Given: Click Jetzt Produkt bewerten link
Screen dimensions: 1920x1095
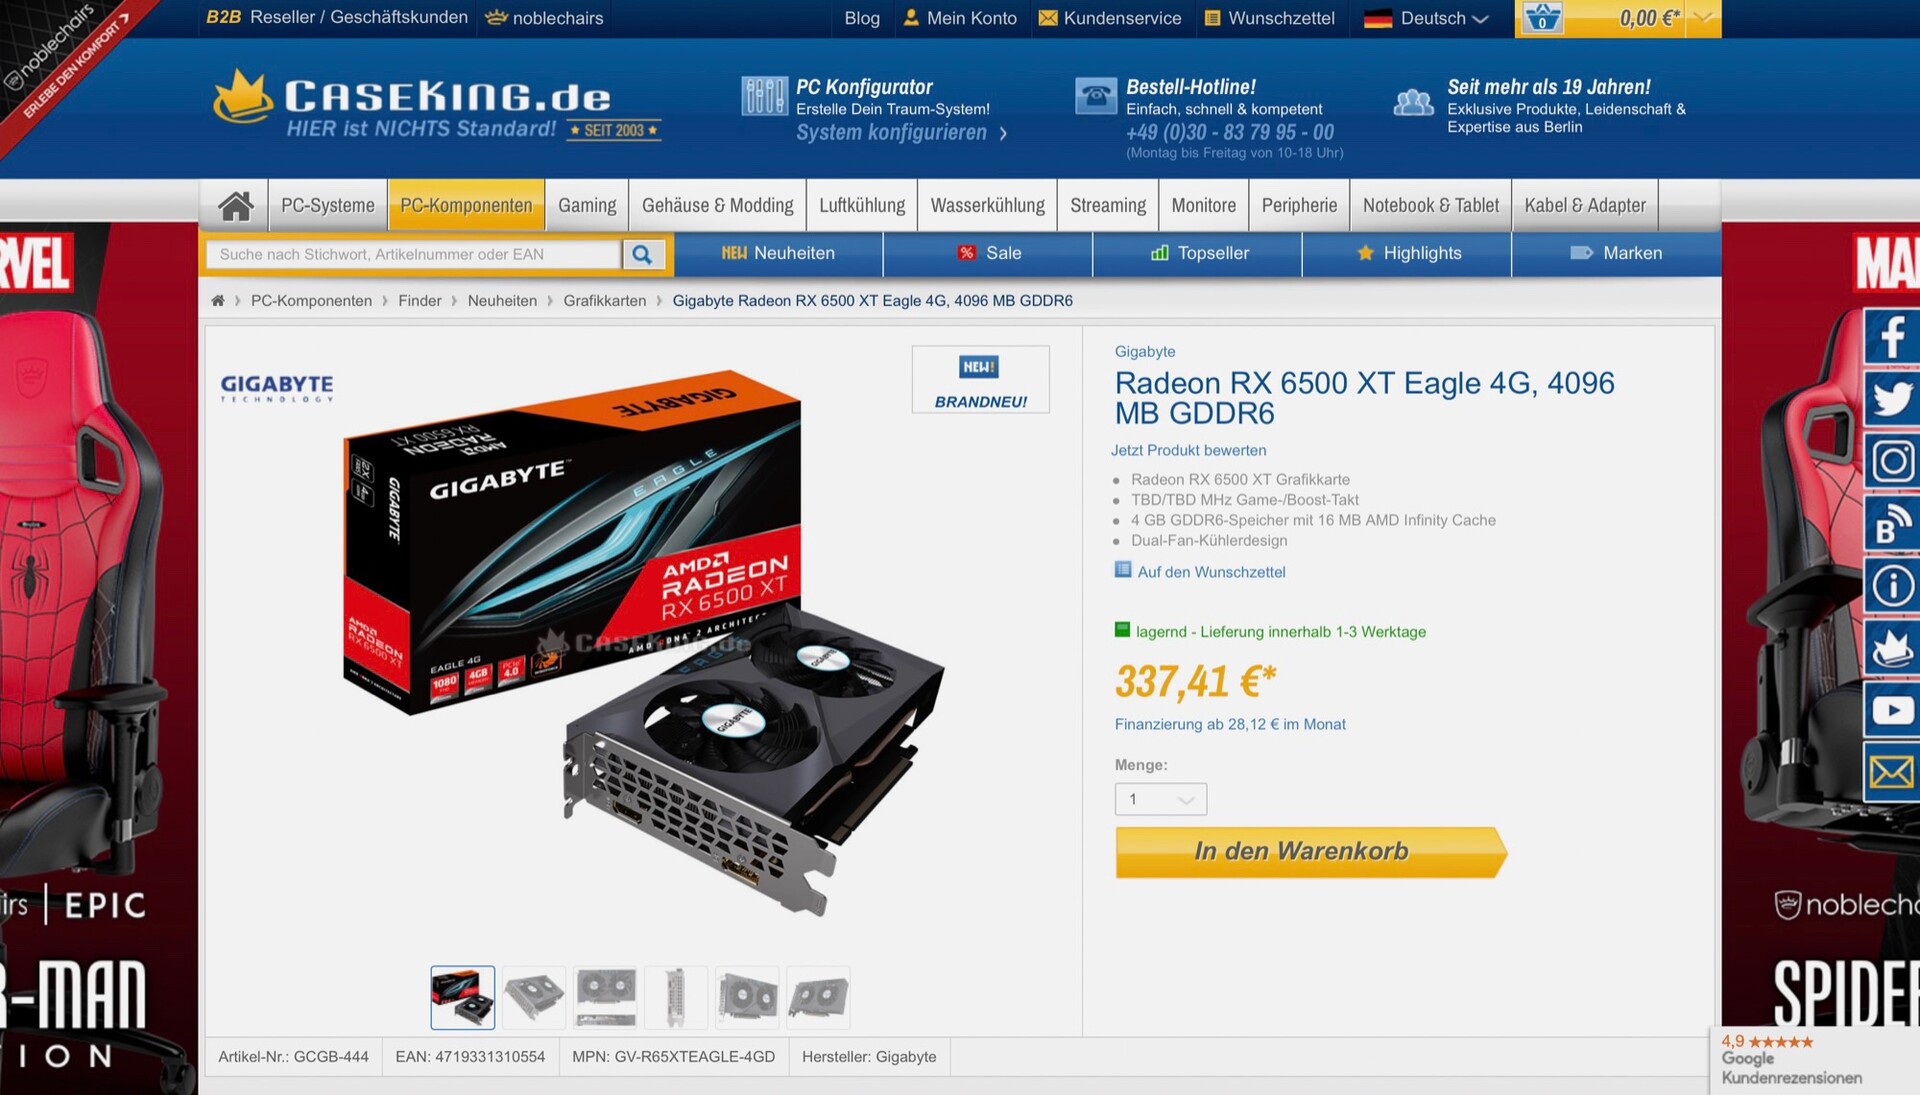Looking at the screenshot, I should click(x=1188, y=450).
